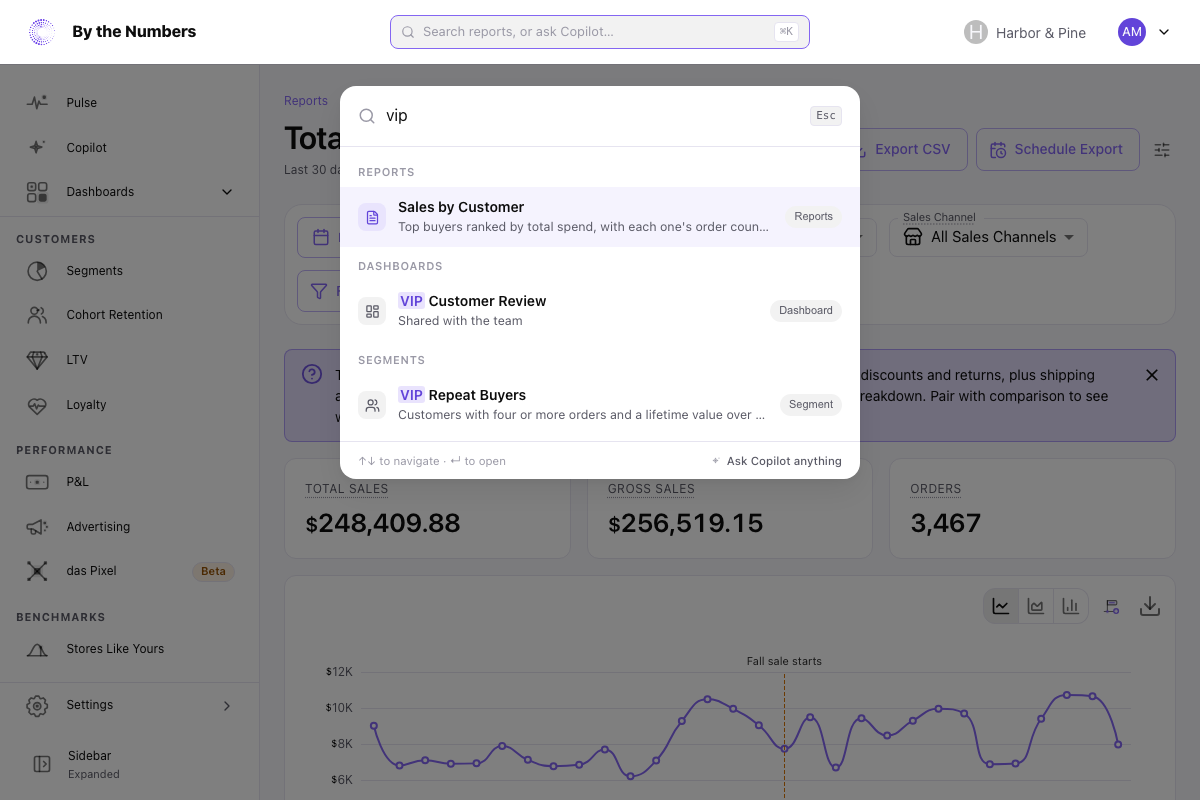Click the Harbor & Pine store avatar
The width and height of the screenshot is (1200, 800).
pyautogui.click(x=976, y=32)
